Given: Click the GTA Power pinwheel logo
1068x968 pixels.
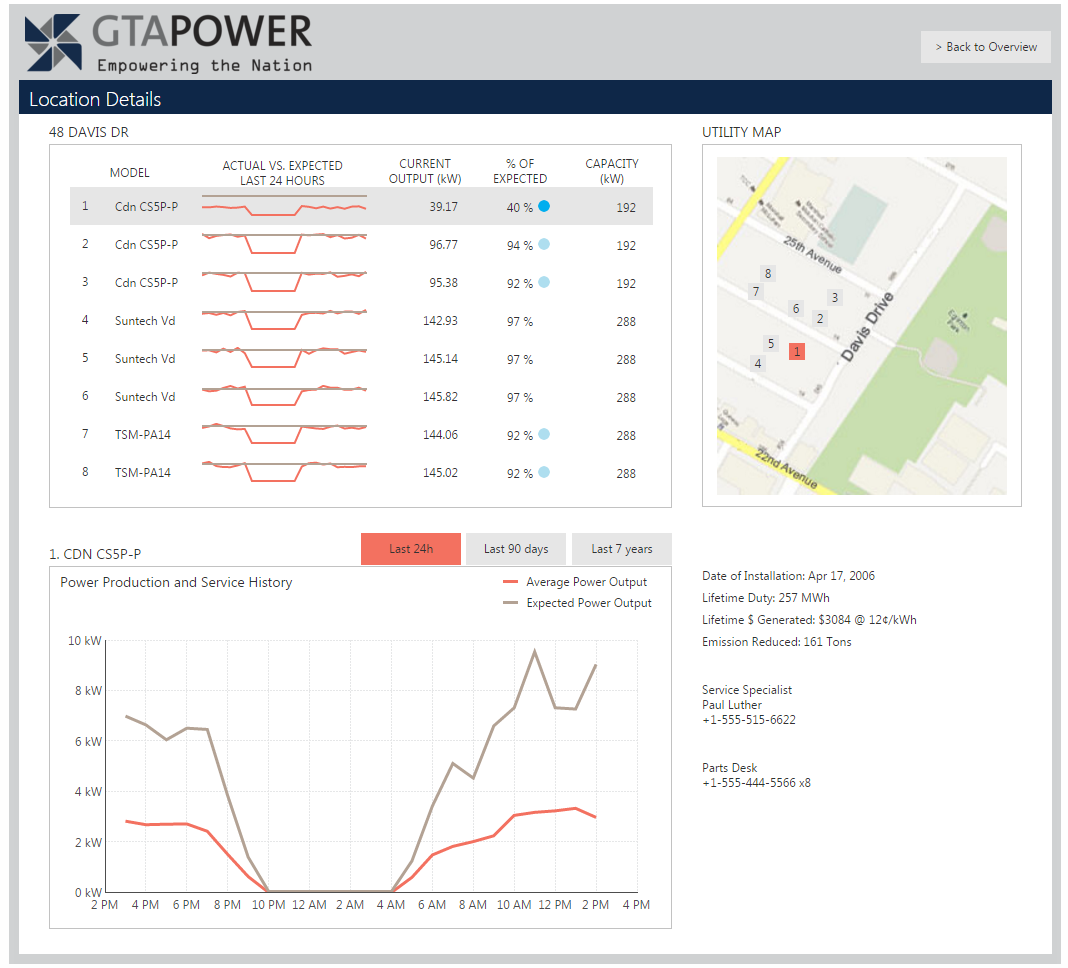Looking at the screenshot, I should coord(53,42).
